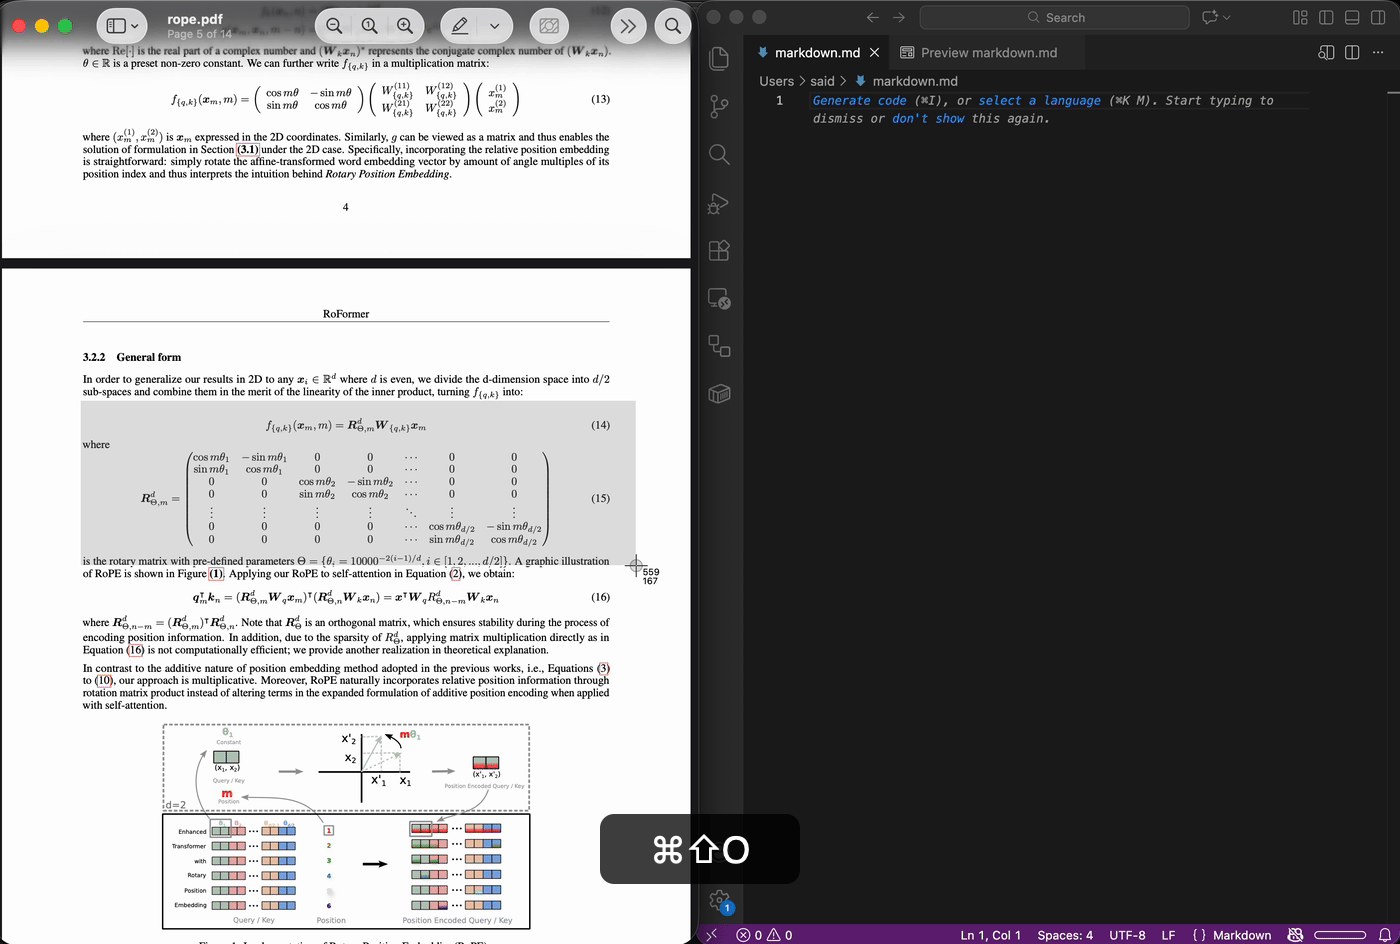Click the Generate code link in editor
The width and height of the screenshot is (1400, 944).
859,100
